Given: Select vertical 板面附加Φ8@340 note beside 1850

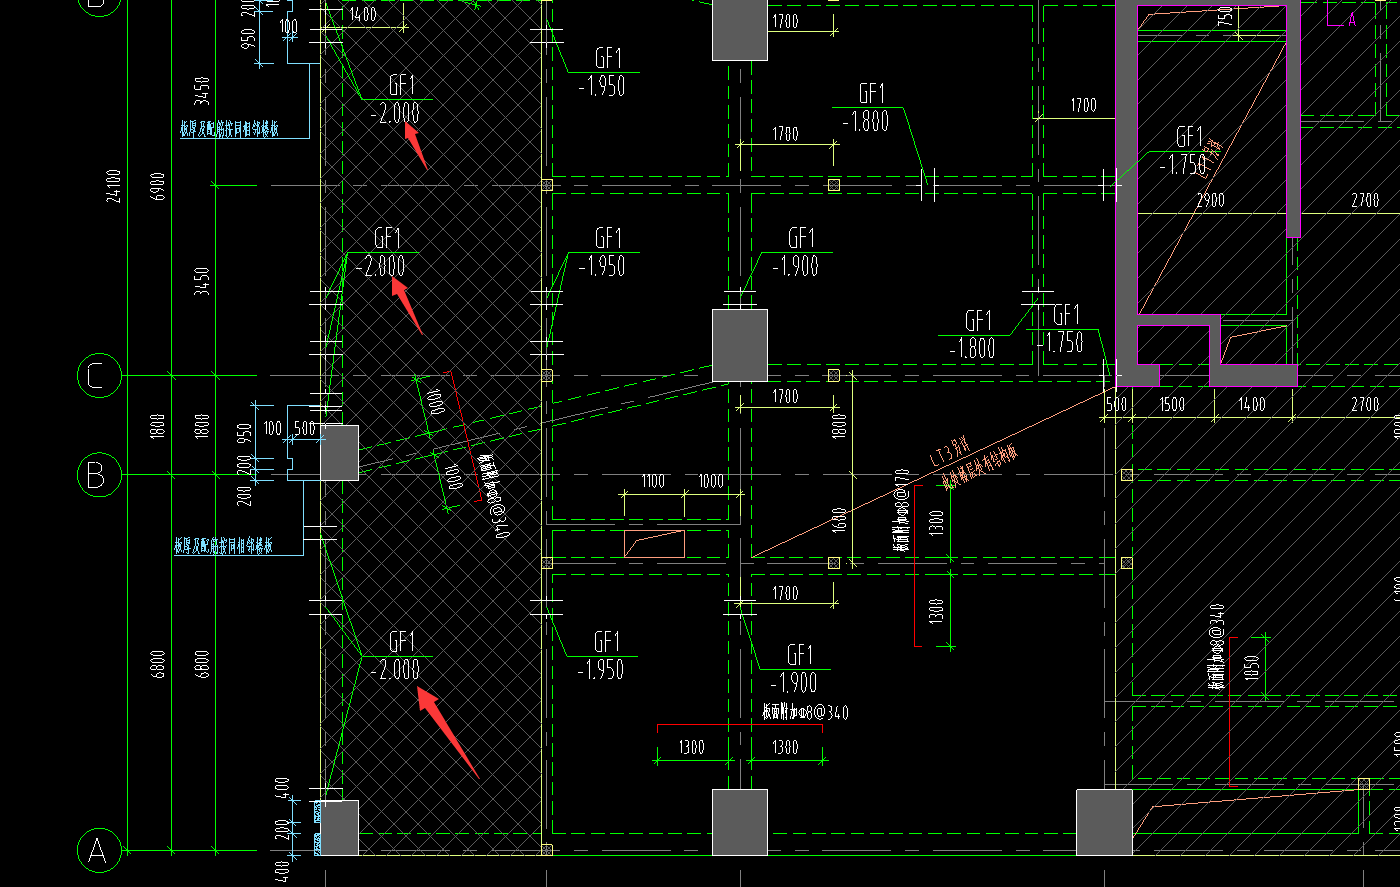Looking at the screenshot, I should (1216, 647).
